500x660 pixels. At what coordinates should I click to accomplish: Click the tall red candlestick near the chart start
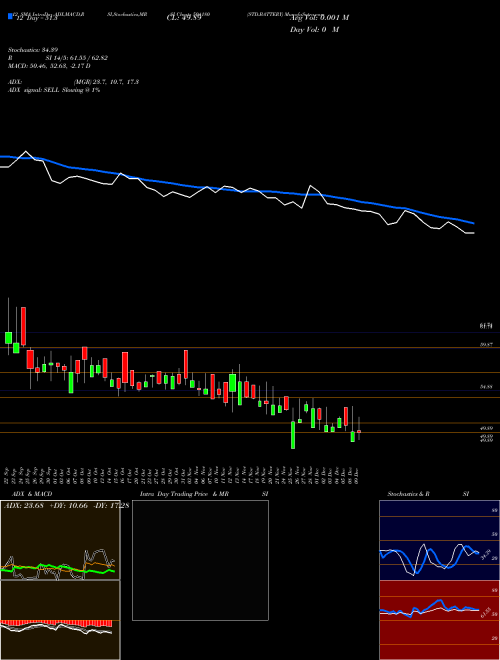[24, 326]
